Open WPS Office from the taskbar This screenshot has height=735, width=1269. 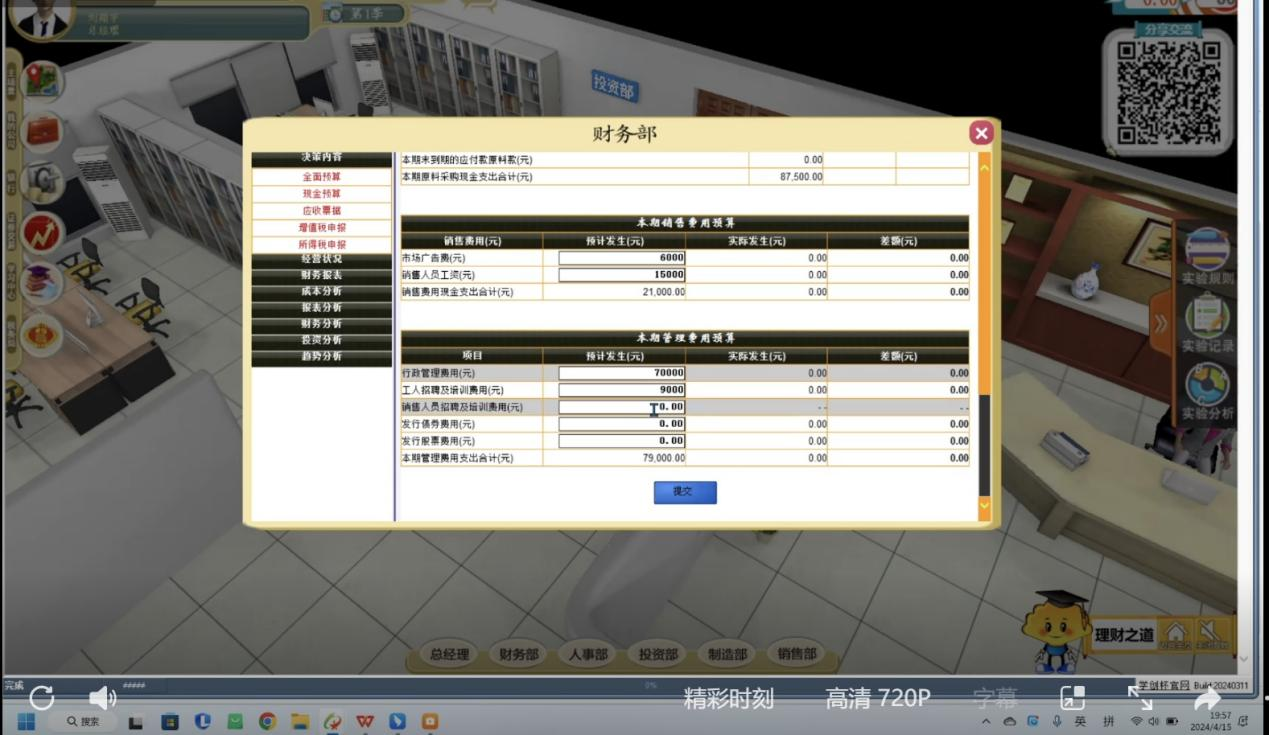[365, 721]
